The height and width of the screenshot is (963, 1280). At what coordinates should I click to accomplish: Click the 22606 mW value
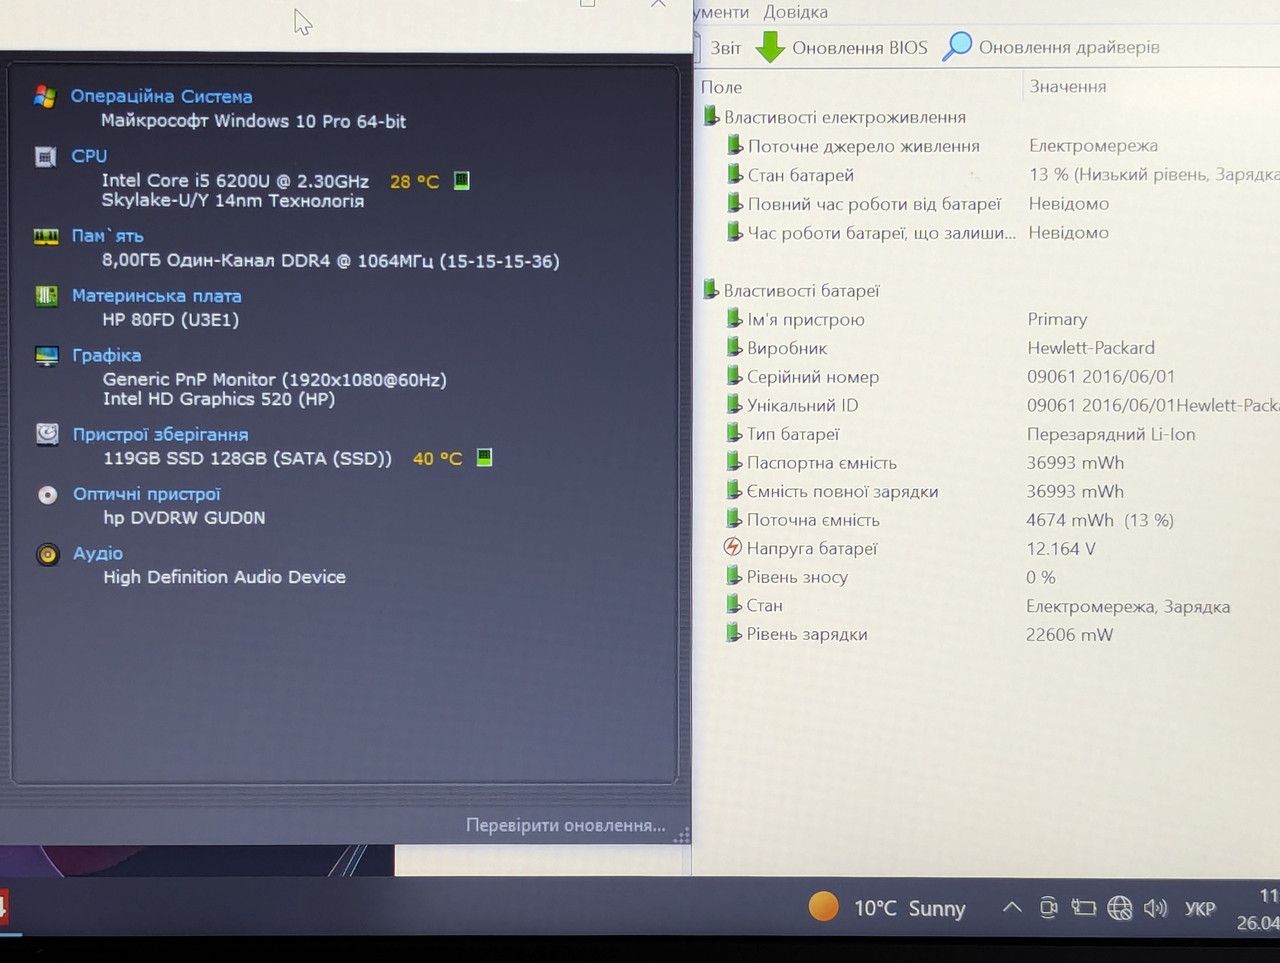(1069, 634)
